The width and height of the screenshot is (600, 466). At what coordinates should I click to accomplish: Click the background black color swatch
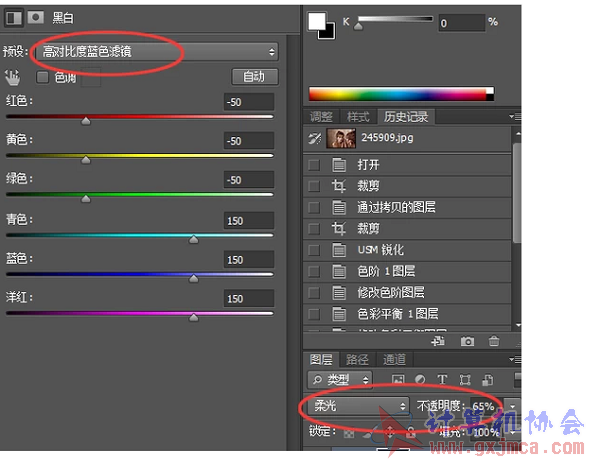click(x=329, y=33)
